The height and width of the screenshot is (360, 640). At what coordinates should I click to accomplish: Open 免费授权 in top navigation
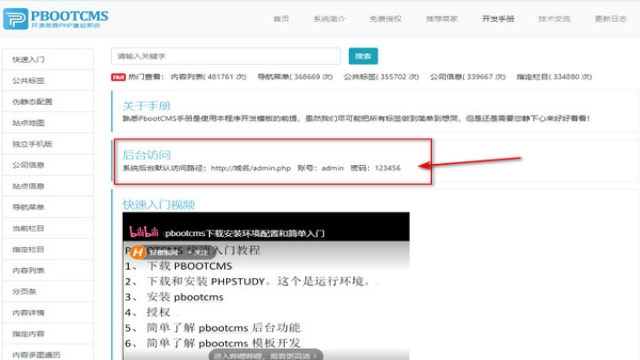385,19
